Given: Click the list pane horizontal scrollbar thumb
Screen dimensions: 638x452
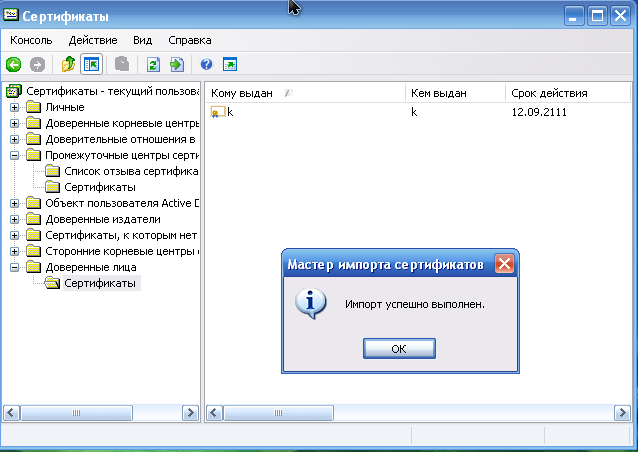Looking at the screenshot, I should pos(278,413).
